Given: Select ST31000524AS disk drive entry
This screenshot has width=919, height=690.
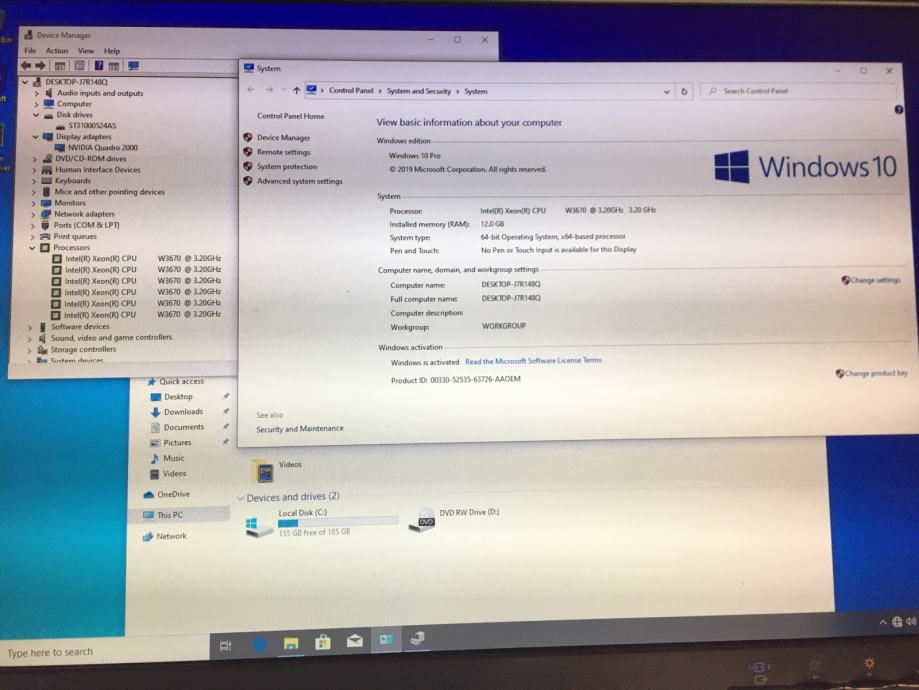Looking at the screenshot, I should [92, 125].
